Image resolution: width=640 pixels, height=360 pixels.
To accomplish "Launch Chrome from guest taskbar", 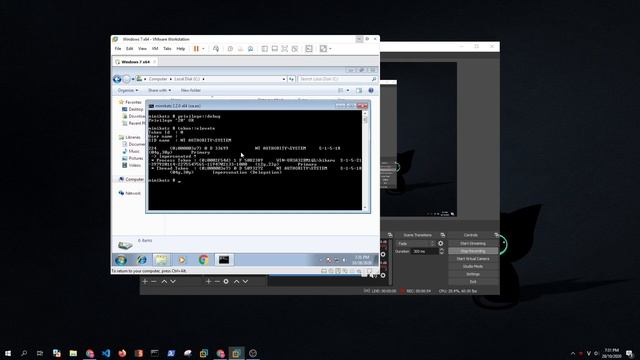I will pos(203,260).
